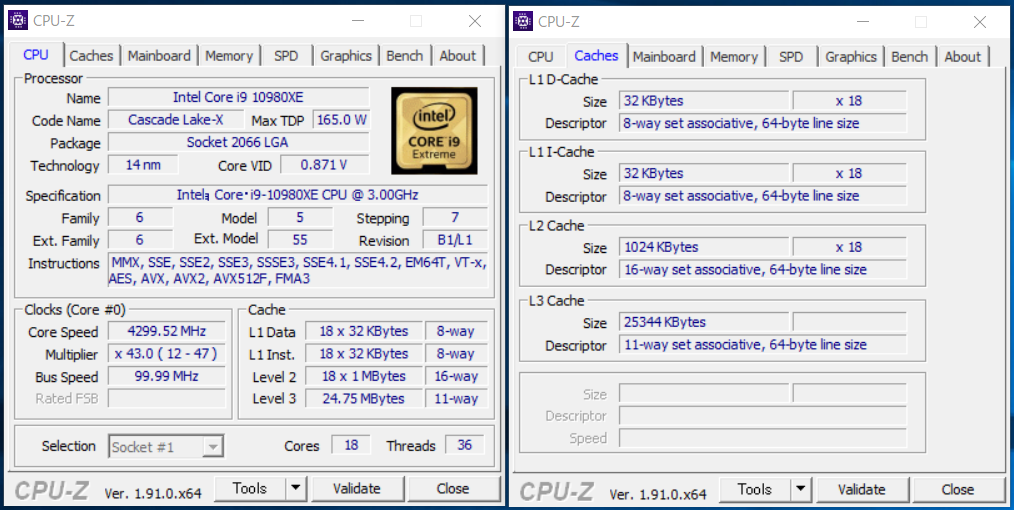Click Code Name value Cascade Lake-X
The height and width of the screenshot is (510, 1014).
click(x=176, y=120)
